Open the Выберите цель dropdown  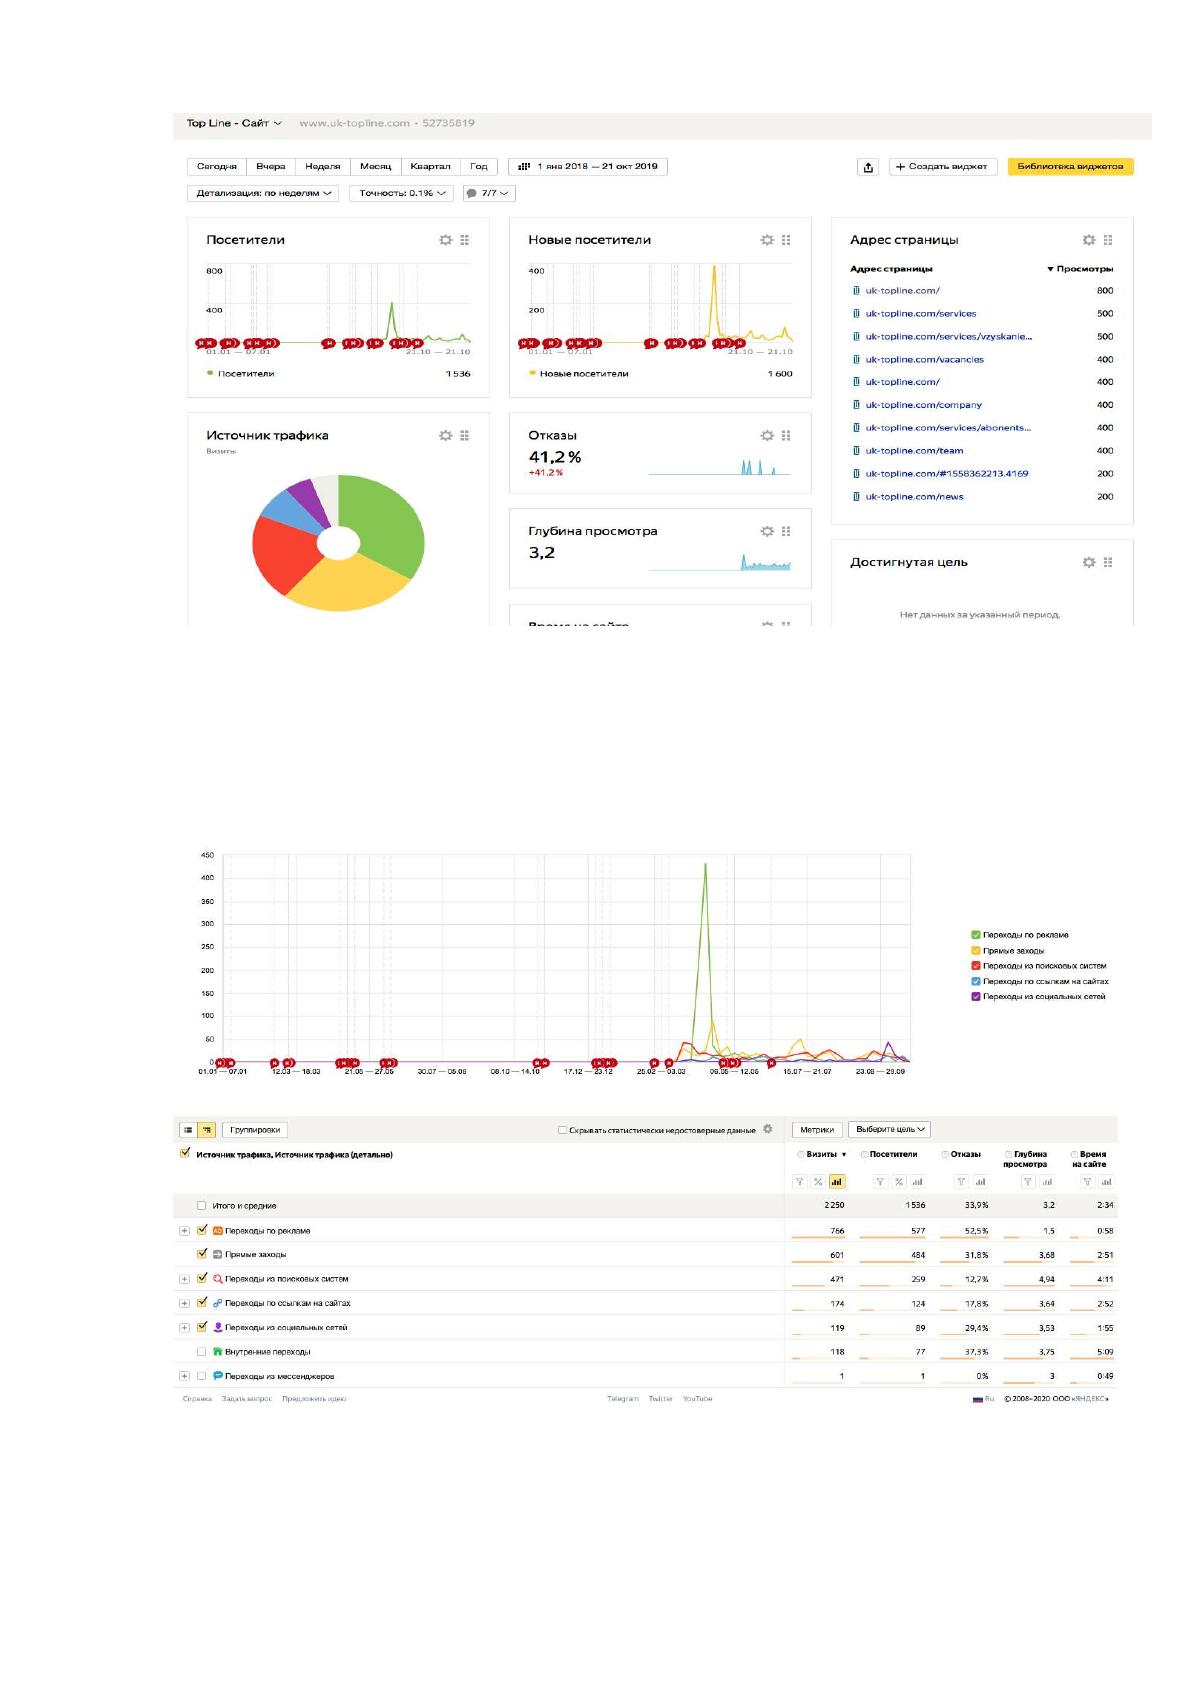coord(890,1129)
